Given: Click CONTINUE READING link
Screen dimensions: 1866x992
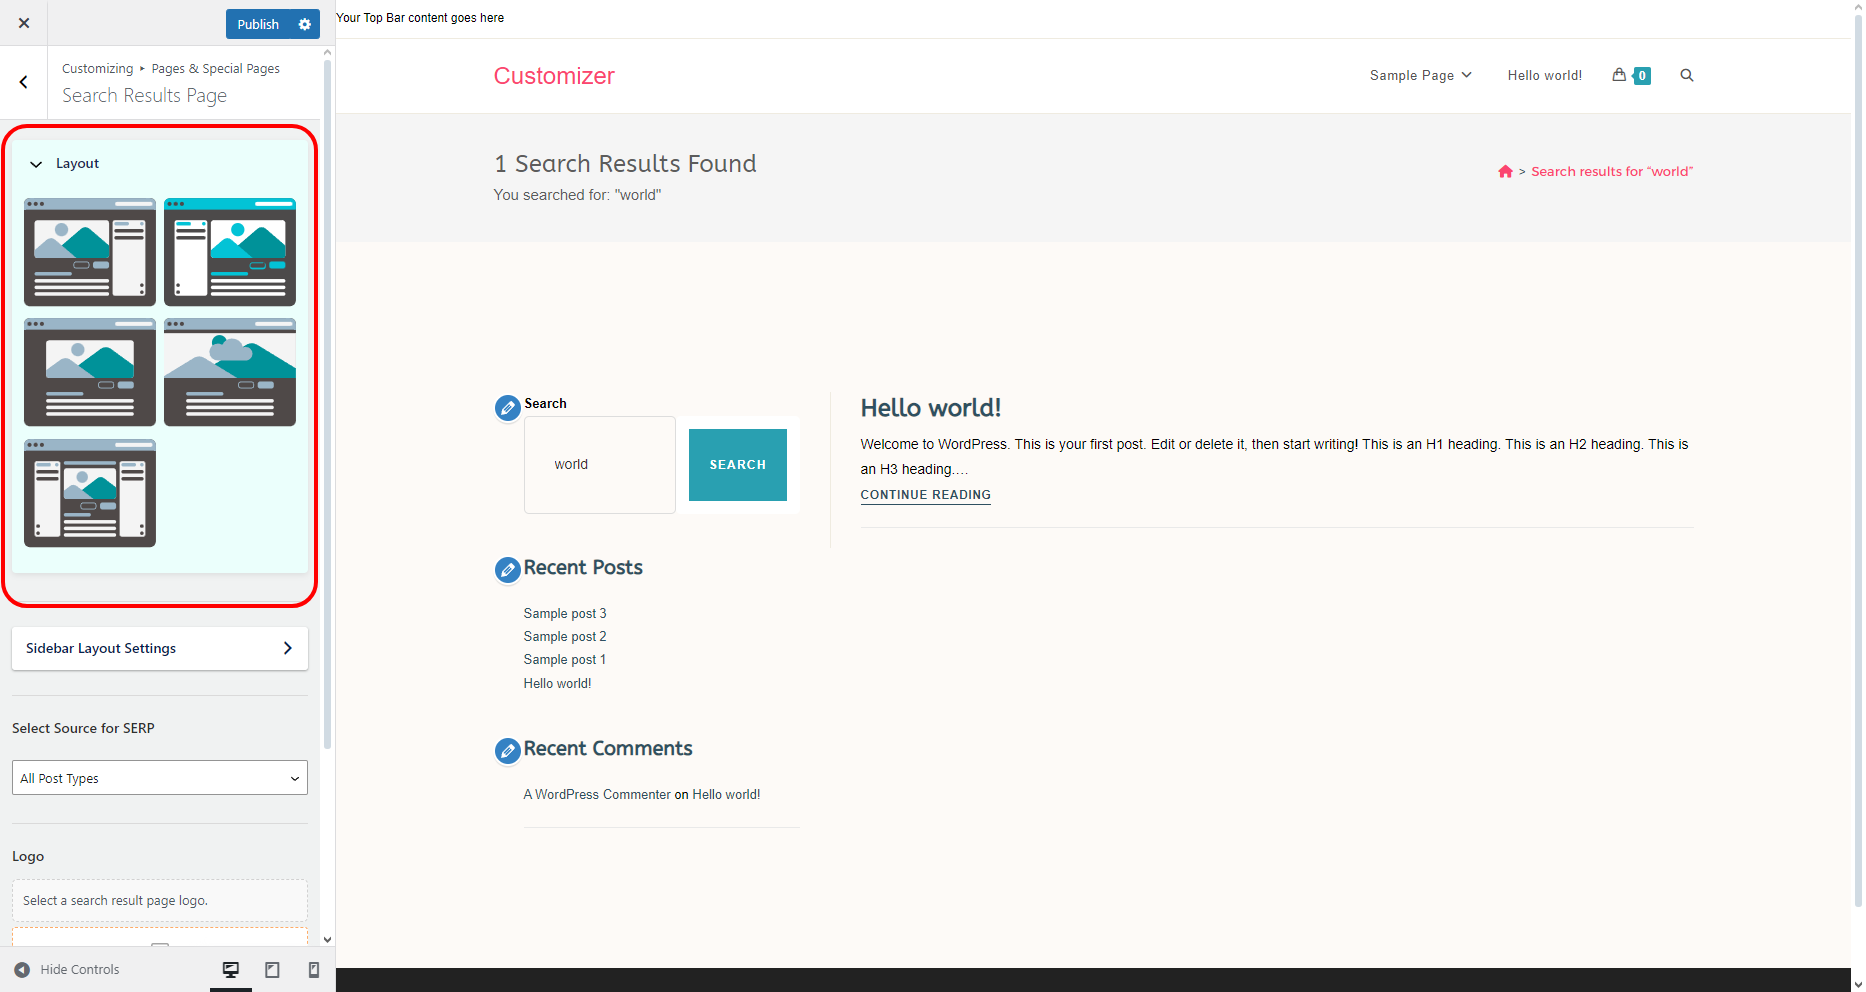Looking at the screenshot, I should [926, 495].
